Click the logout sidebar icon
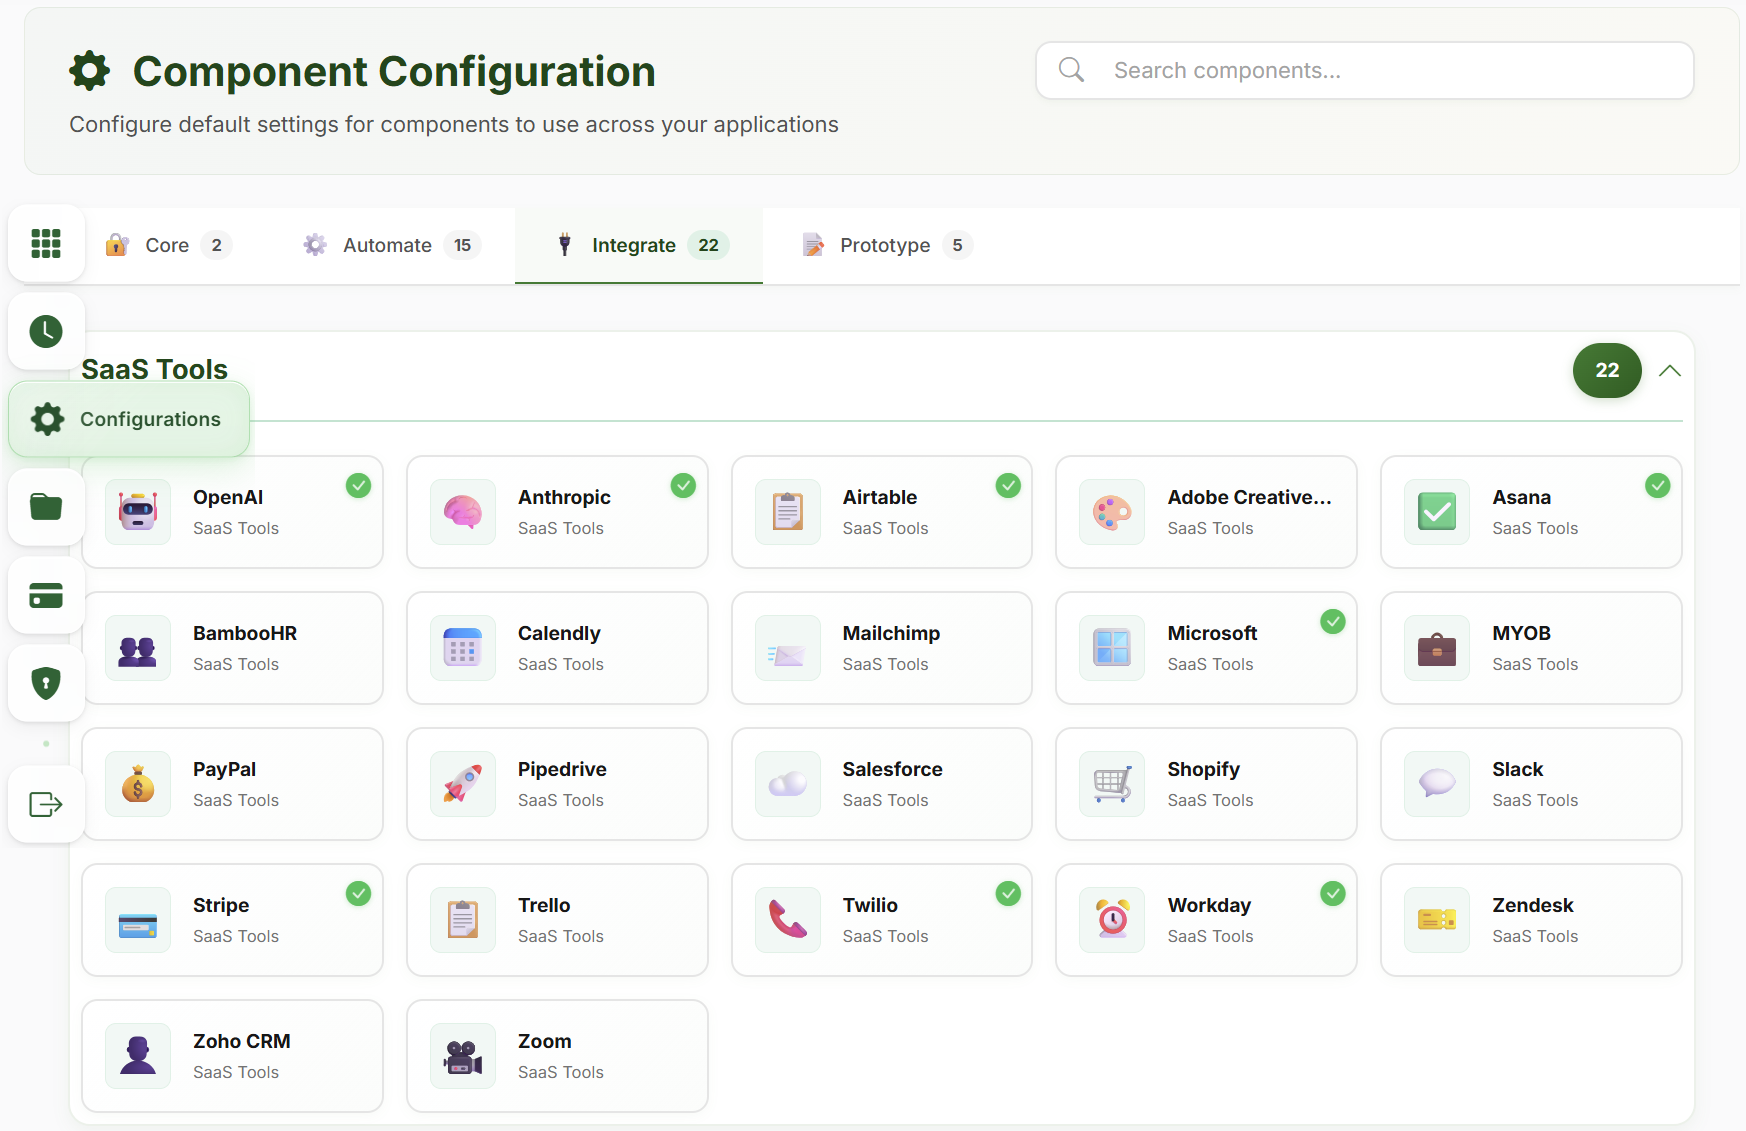 [46, 804]
